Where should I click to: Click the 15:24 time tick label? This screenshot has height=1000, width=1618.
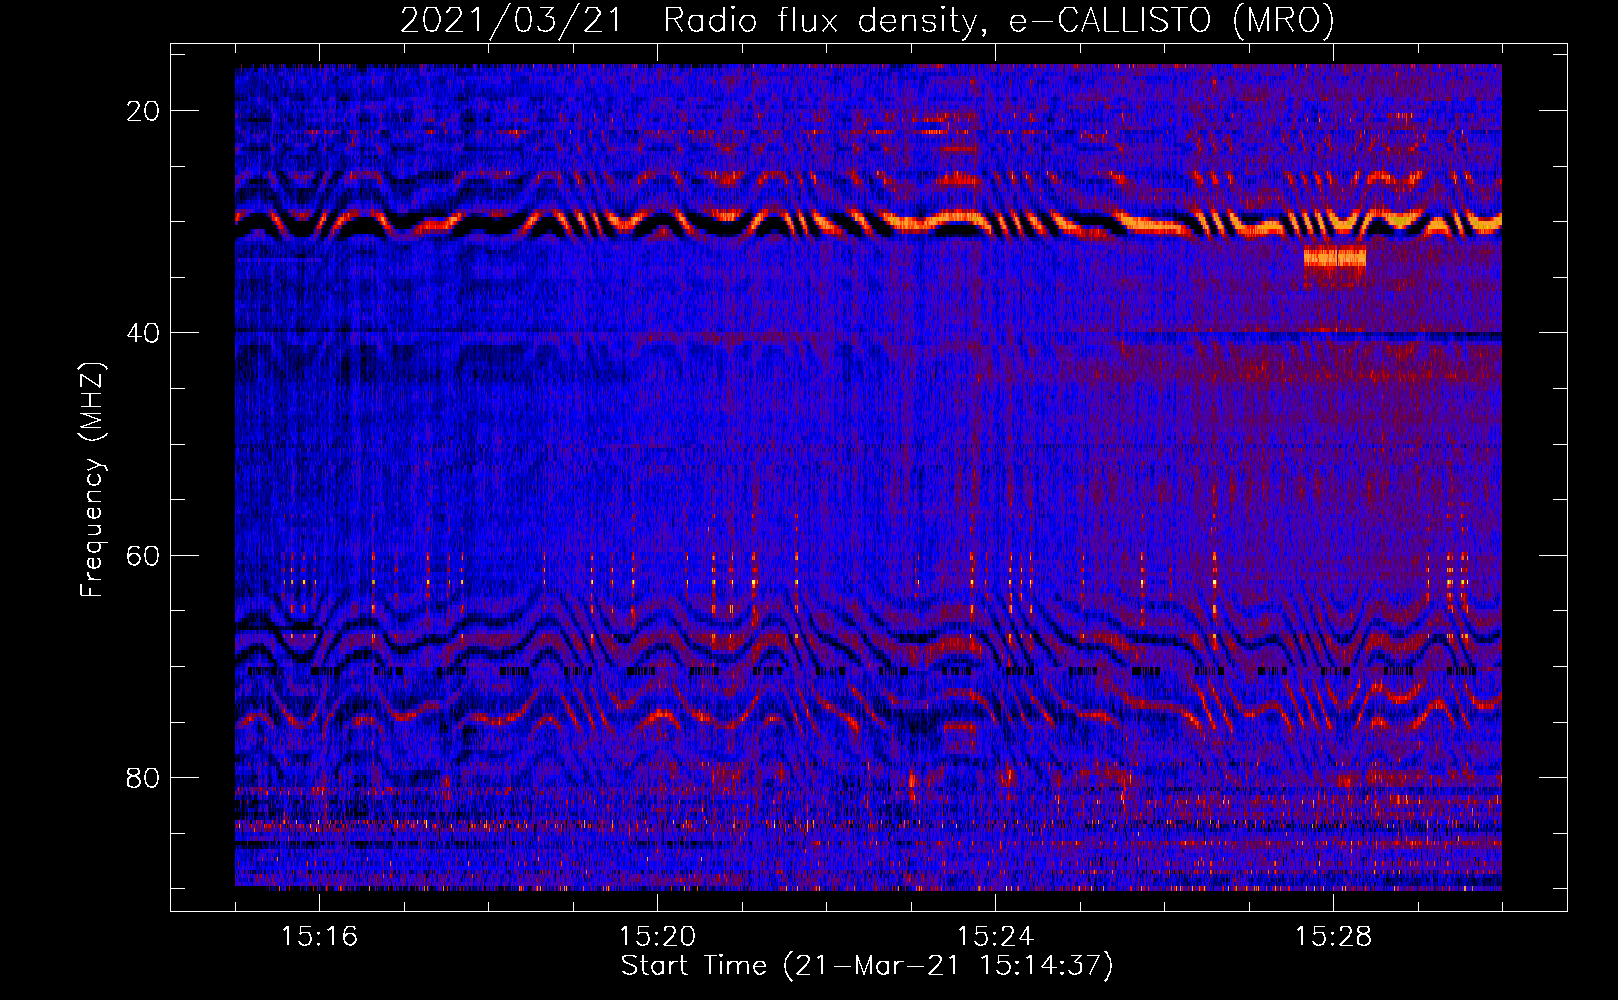tap(995, 937)
